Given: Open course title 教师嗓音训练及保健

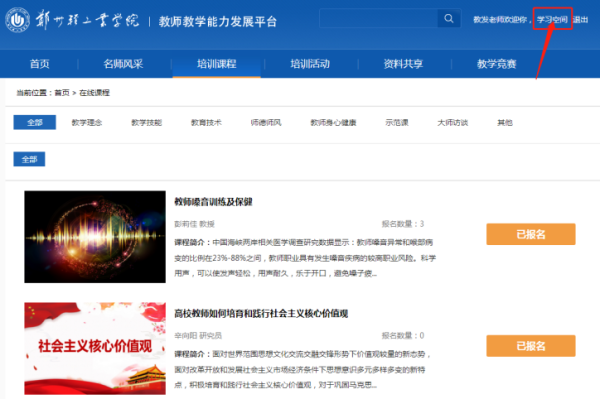Looking at the screenshot, I should [x=214, y=202].
